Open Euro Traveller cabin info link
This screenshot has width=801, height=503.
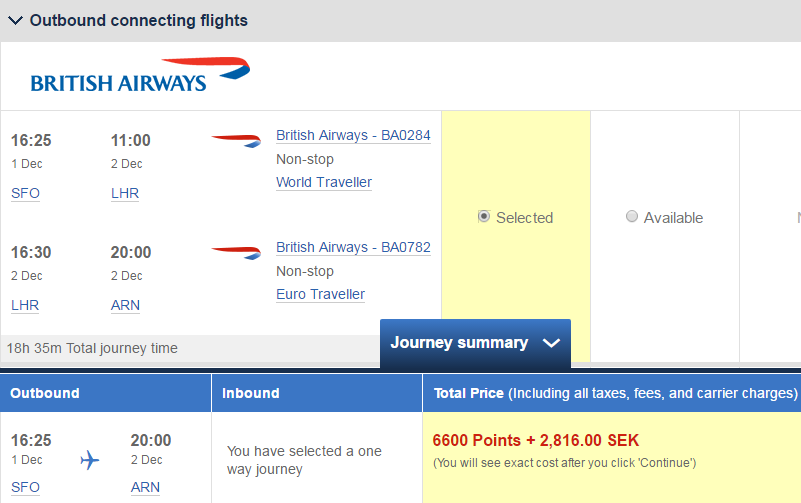[x=321, y=294]
